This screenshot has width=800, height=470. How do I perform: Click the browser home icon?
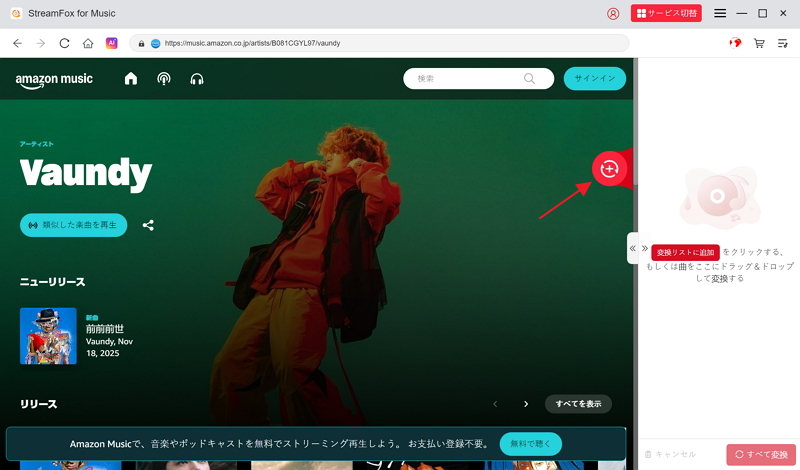[x=88, y=43]
